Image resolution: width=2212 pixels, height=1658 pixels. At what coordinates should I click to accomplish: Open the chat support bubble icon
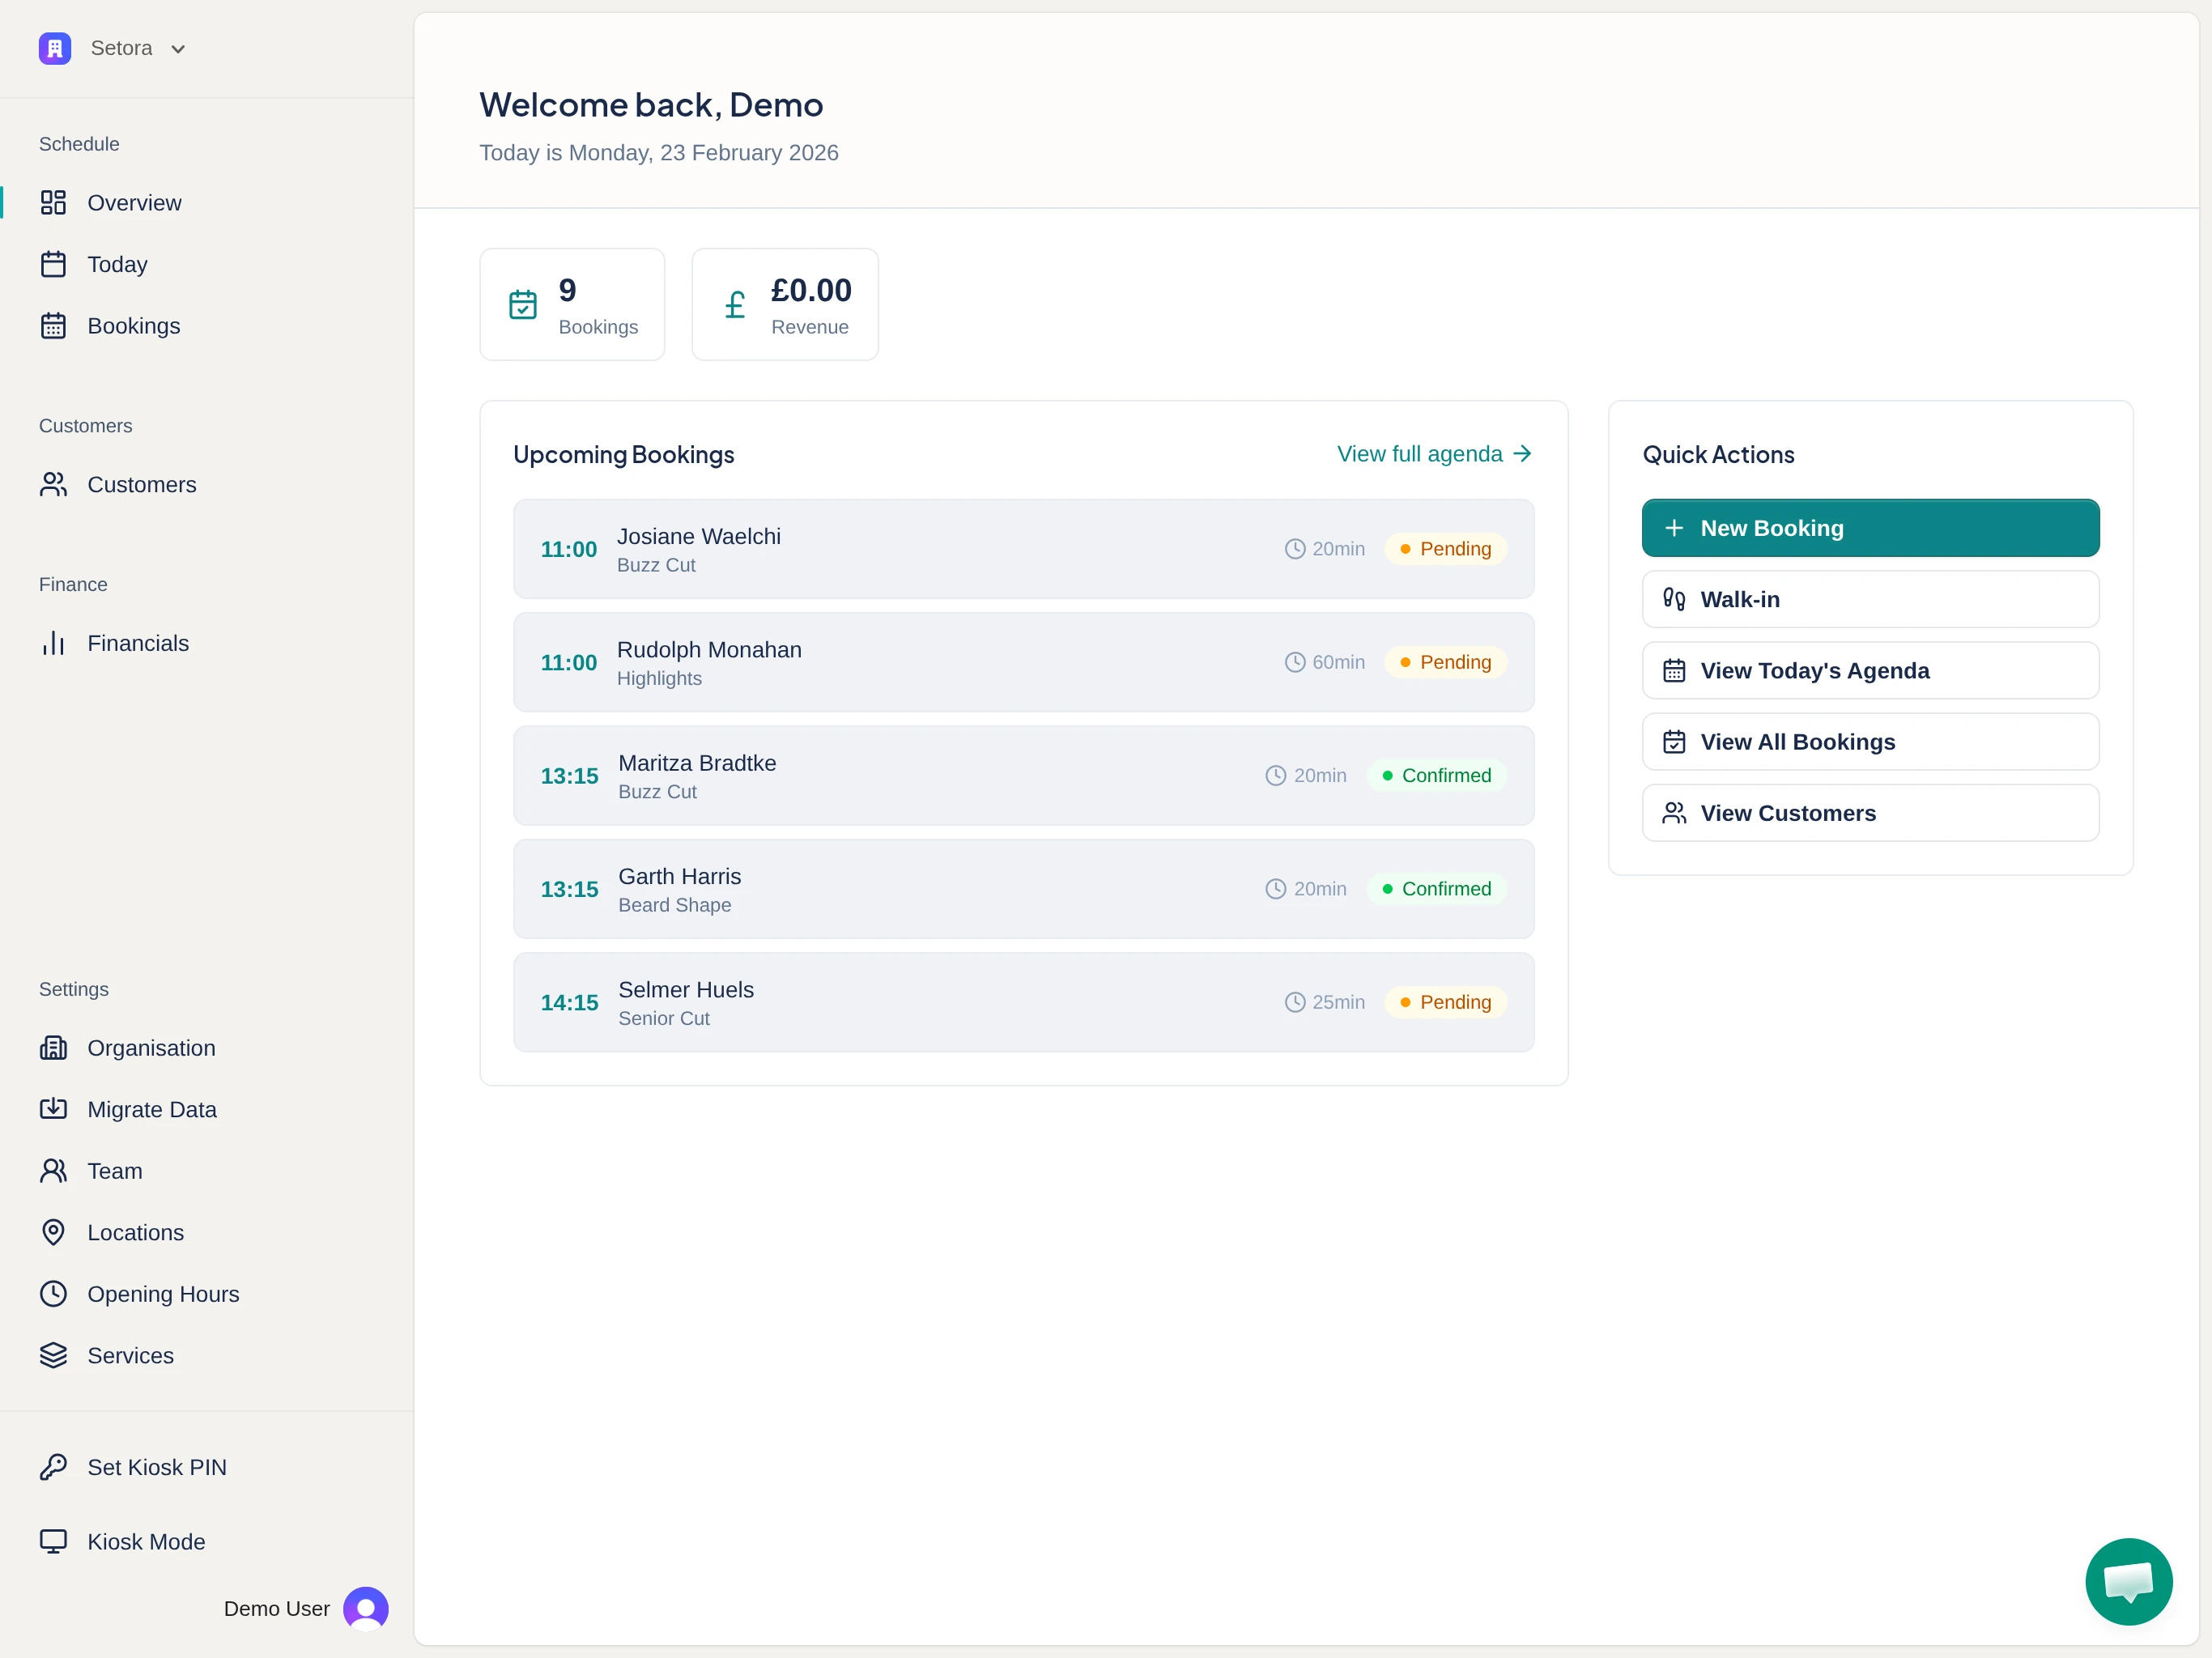point(2128,1581)
